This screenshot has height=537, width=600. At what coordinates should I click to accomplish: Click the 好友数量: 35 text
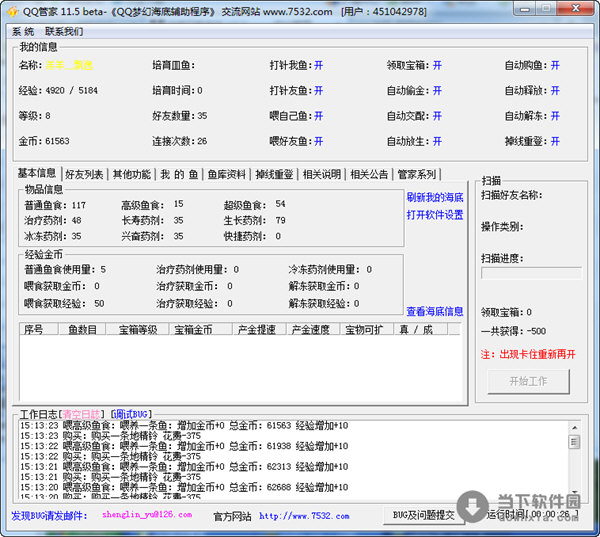(179, 116)
